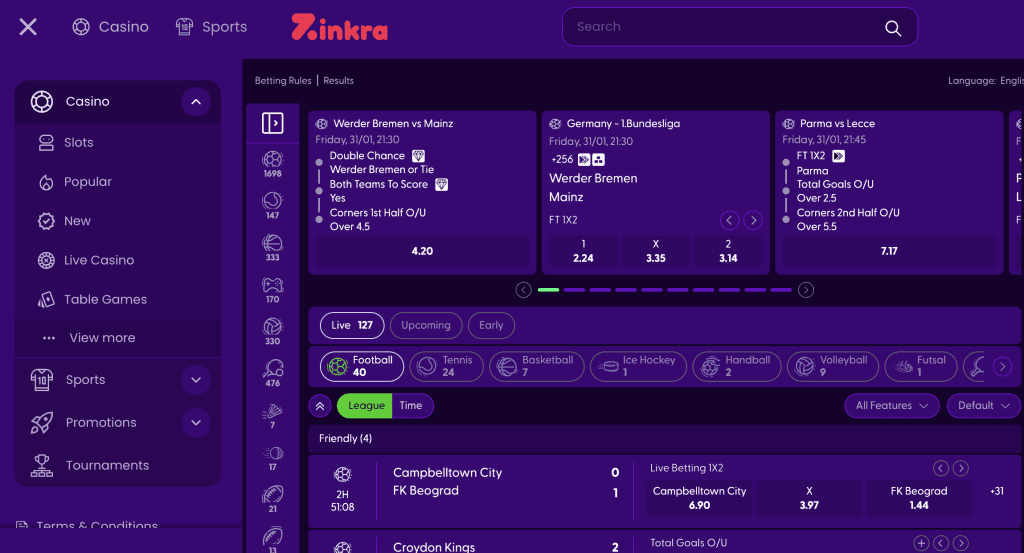Click the Both Teams To Score diamond icon
This screenshot has height=553, width=1024.
(441, 185)
